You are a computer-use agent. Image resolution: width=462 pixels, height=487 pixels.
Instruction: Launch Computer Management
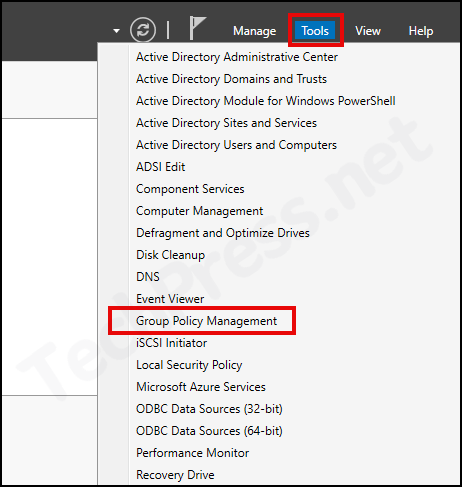click(199, 211)
